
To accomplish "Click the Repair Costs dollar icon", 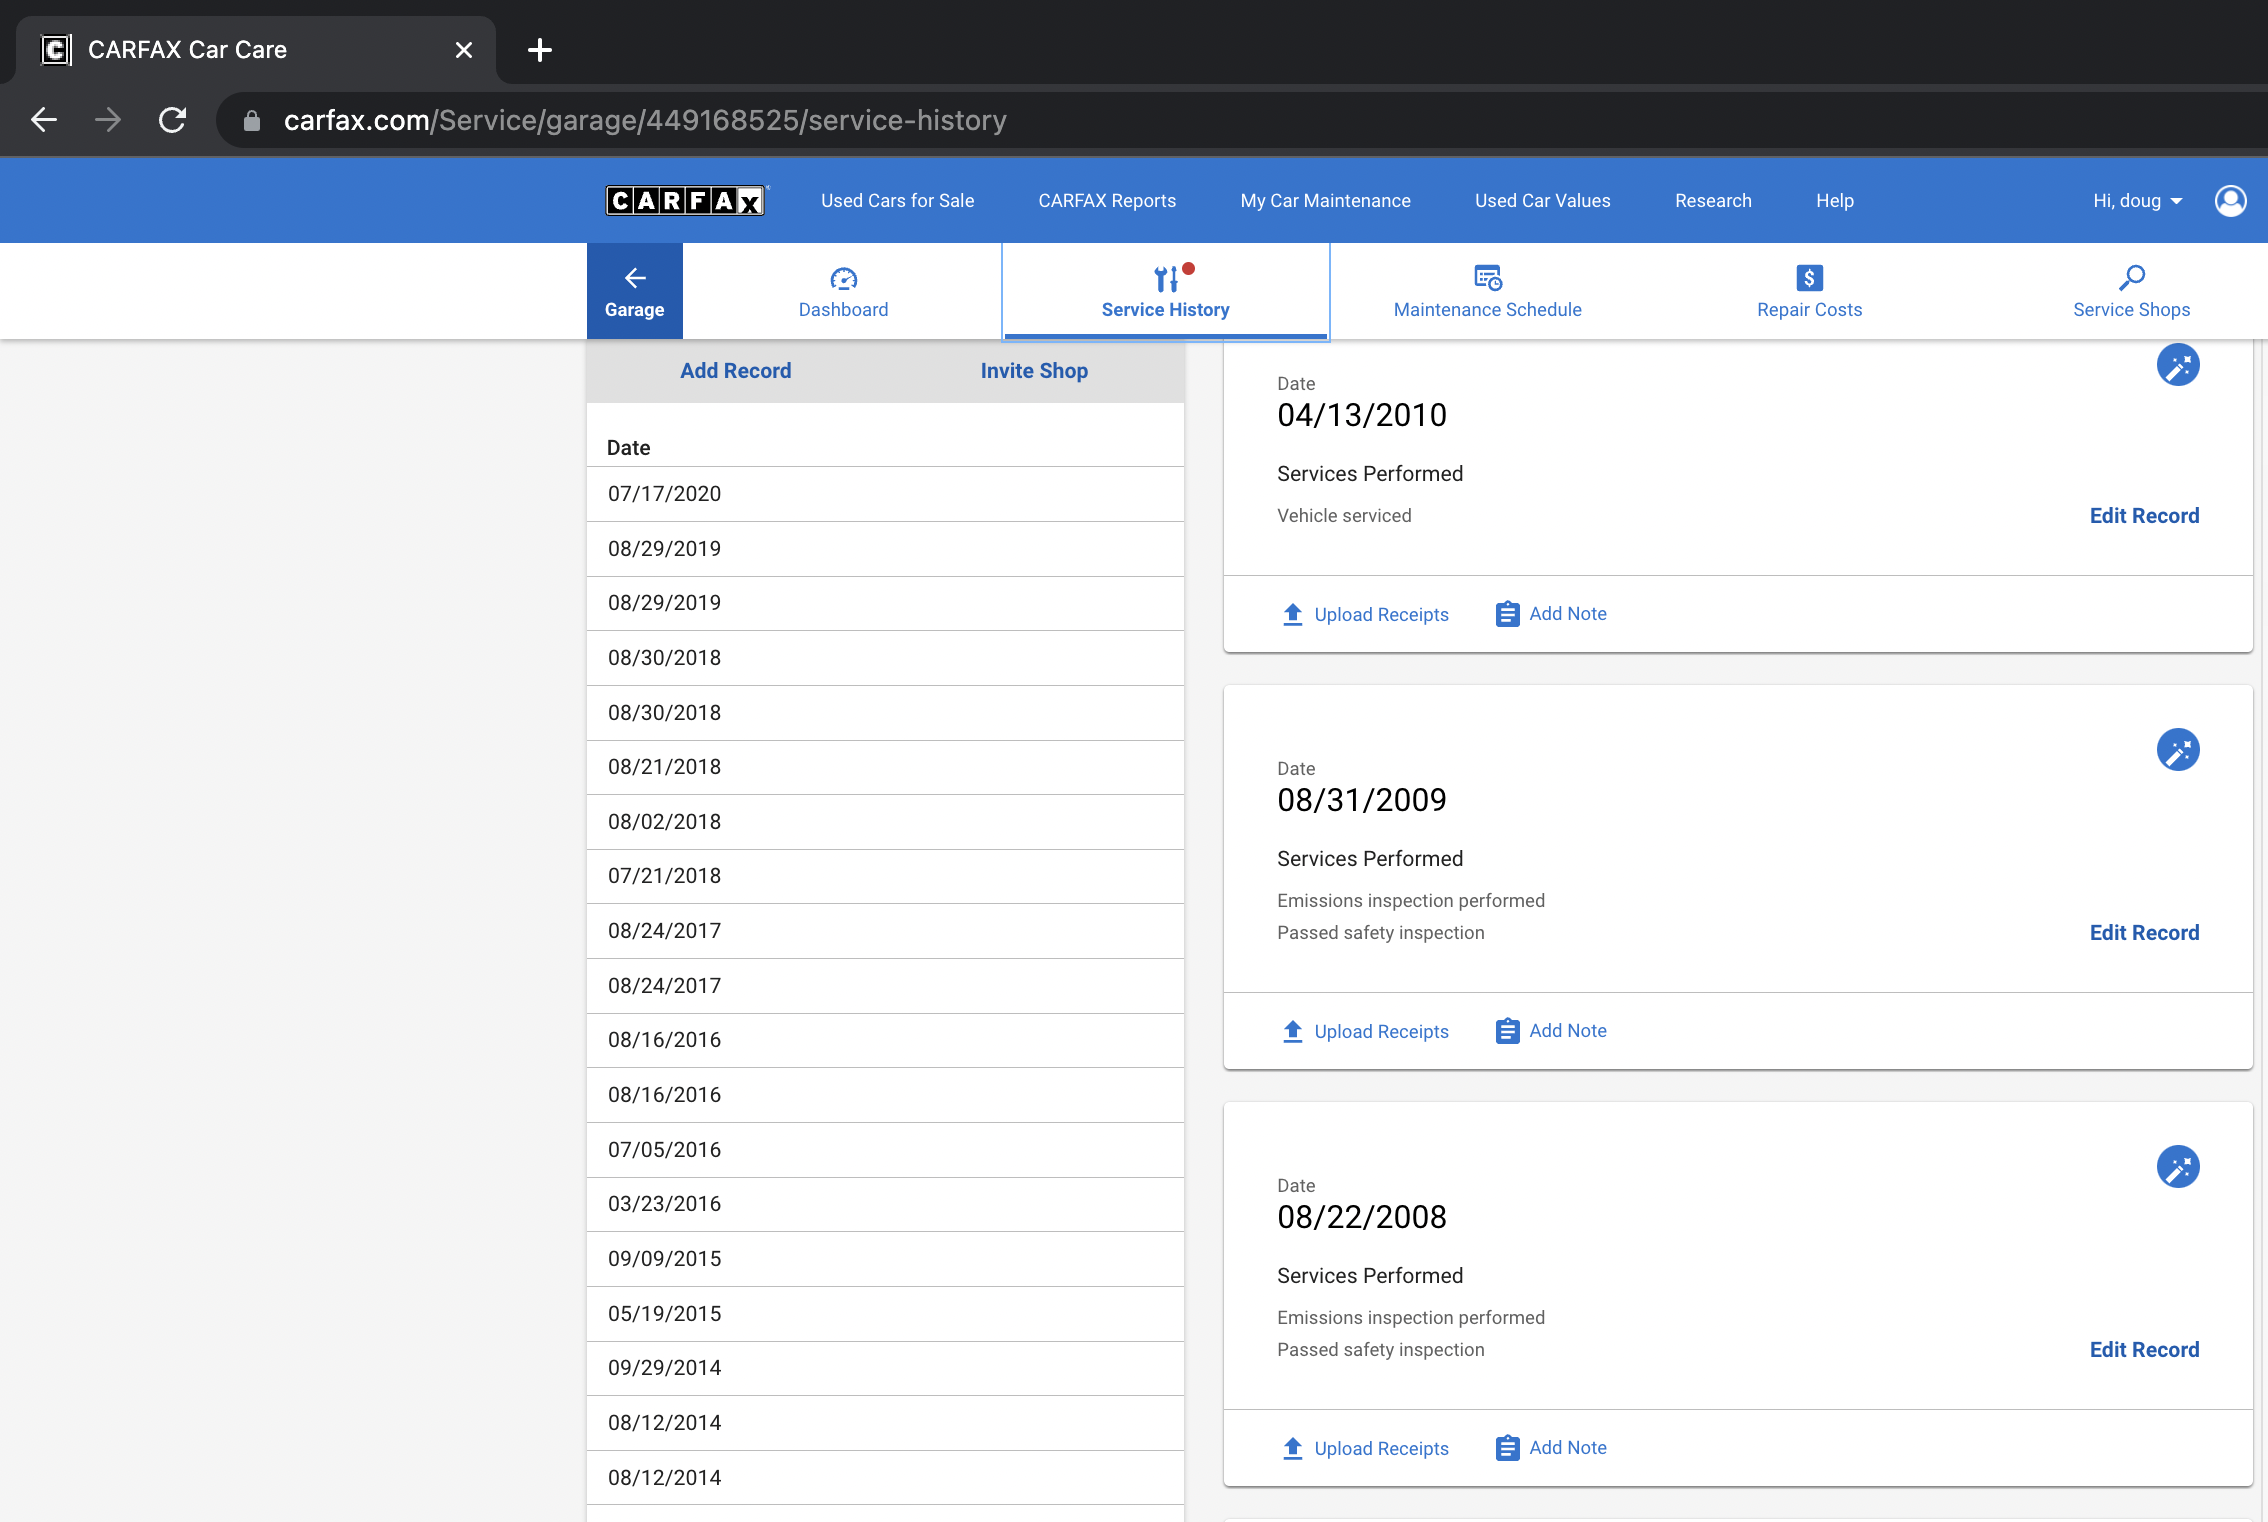I will point(1810,277).
